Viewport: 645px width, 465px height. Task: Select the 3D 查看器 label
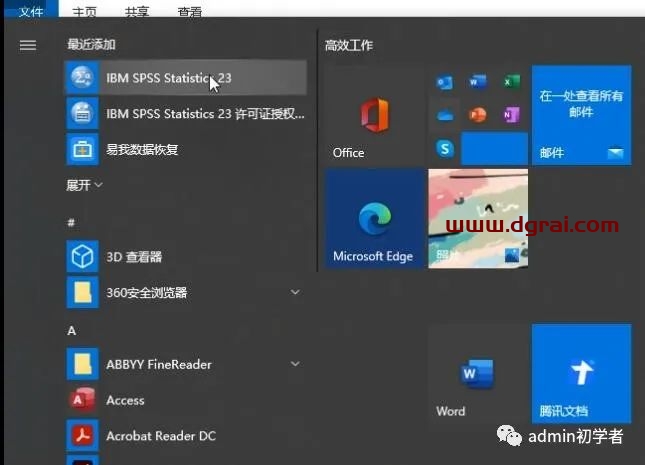pos(134,257)
